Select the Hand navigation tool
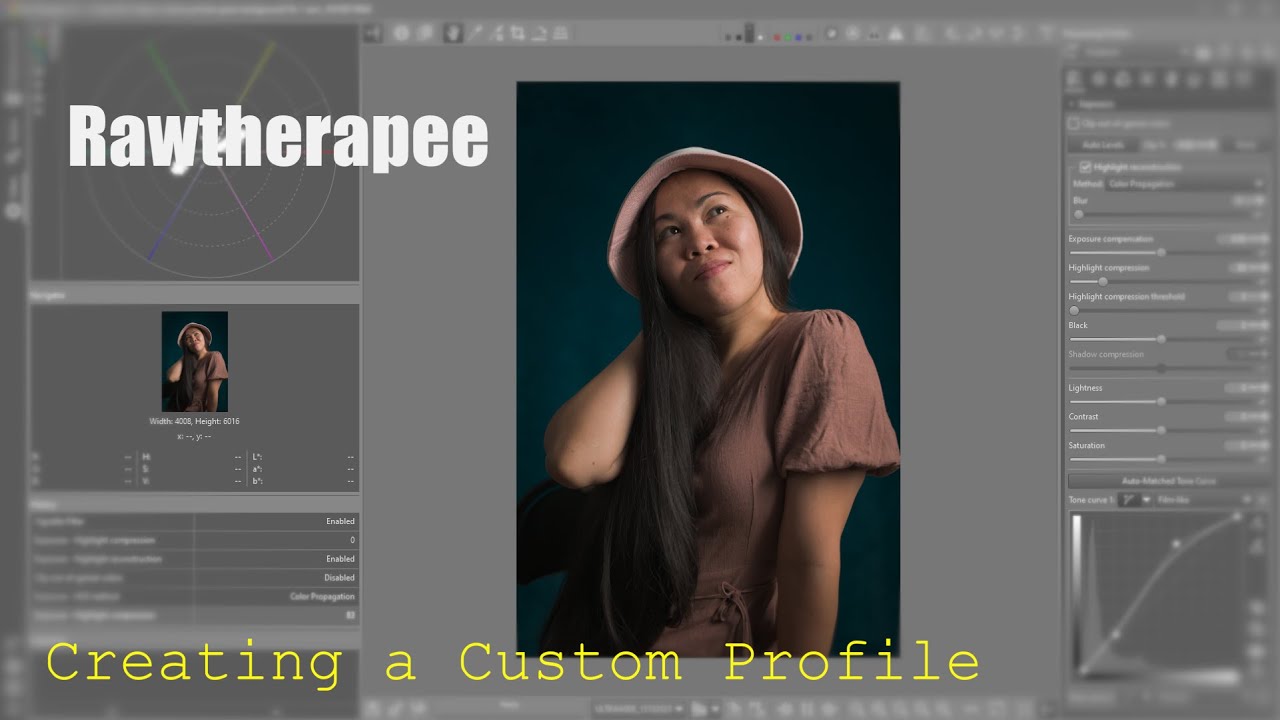Screen dimensions: 1280x720 pos(453,33)
